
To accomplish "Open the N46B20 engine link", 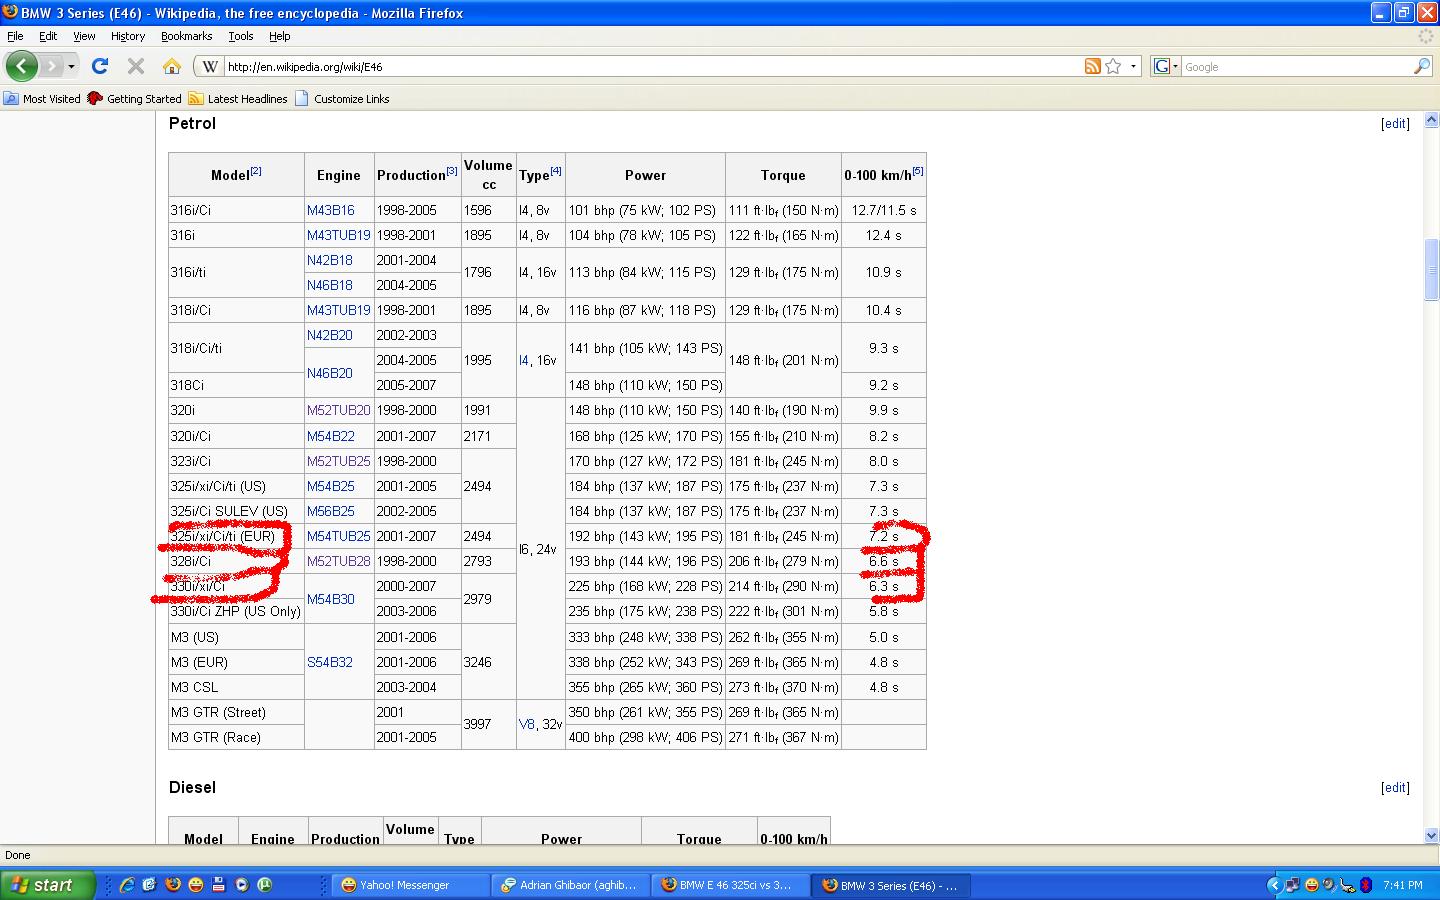I will pos(330,373).
